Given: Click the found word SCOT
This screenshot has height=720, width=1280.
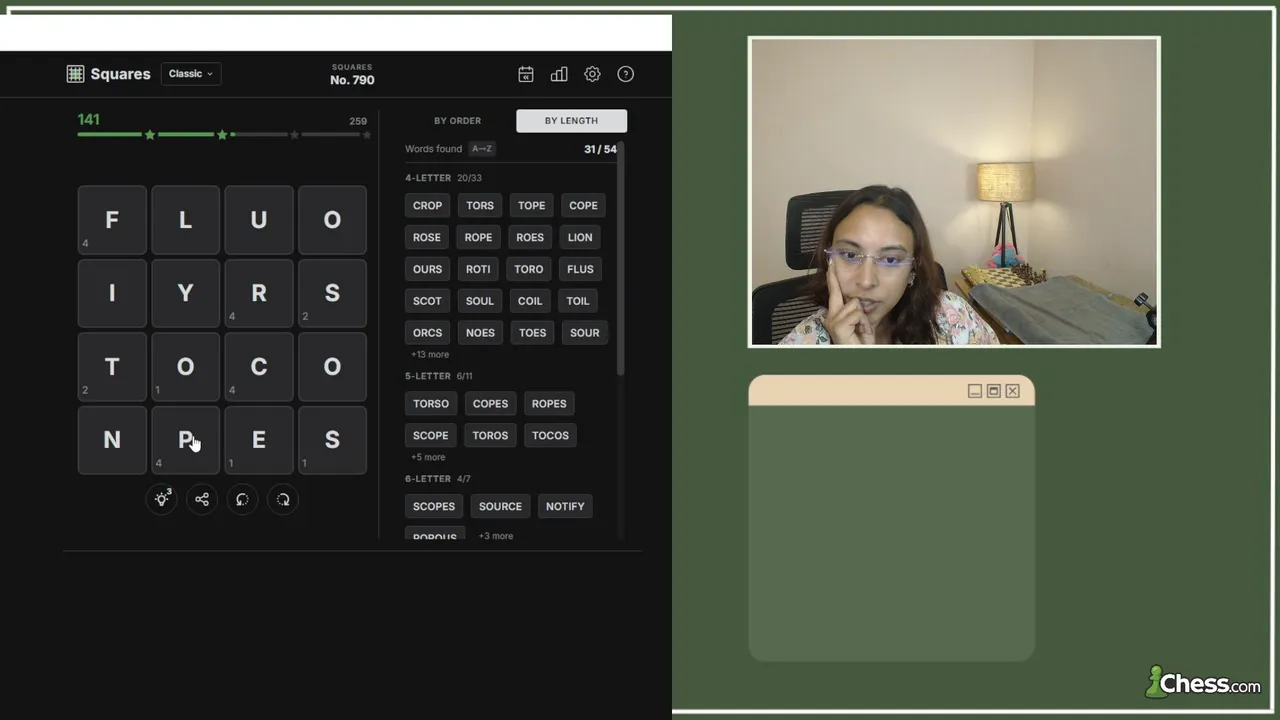Looking at the screenshot, I should [427, 301].
